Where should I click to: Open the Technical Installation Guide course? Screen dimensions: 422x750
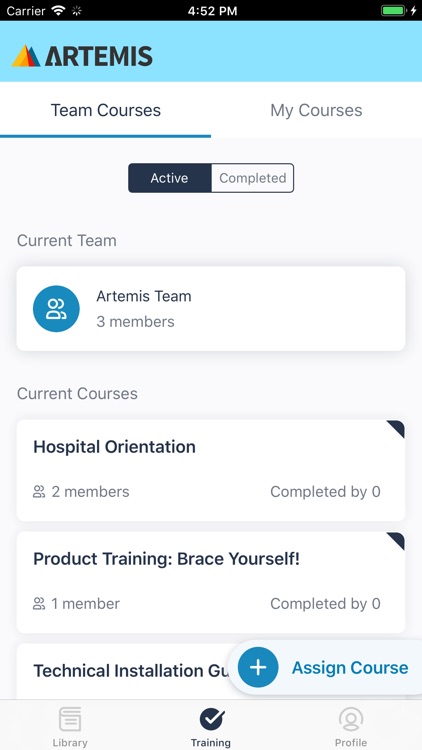(129, 671)
